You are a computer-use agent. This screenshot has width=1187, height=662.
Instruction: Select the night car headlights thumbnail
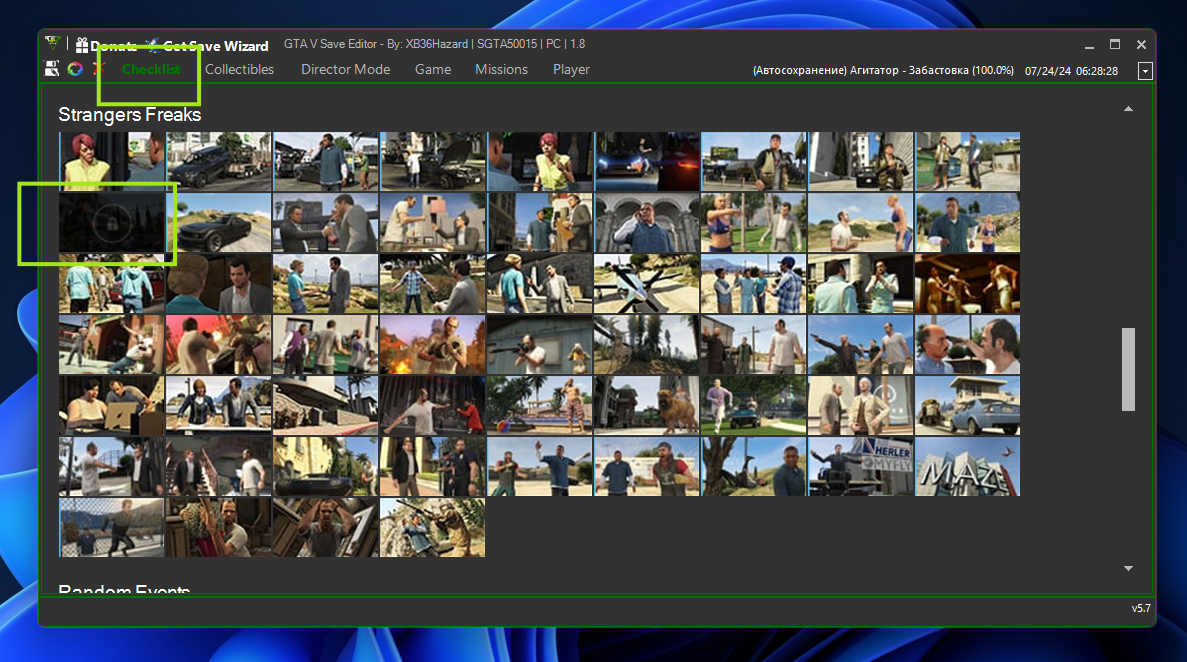tap(646, 161)
